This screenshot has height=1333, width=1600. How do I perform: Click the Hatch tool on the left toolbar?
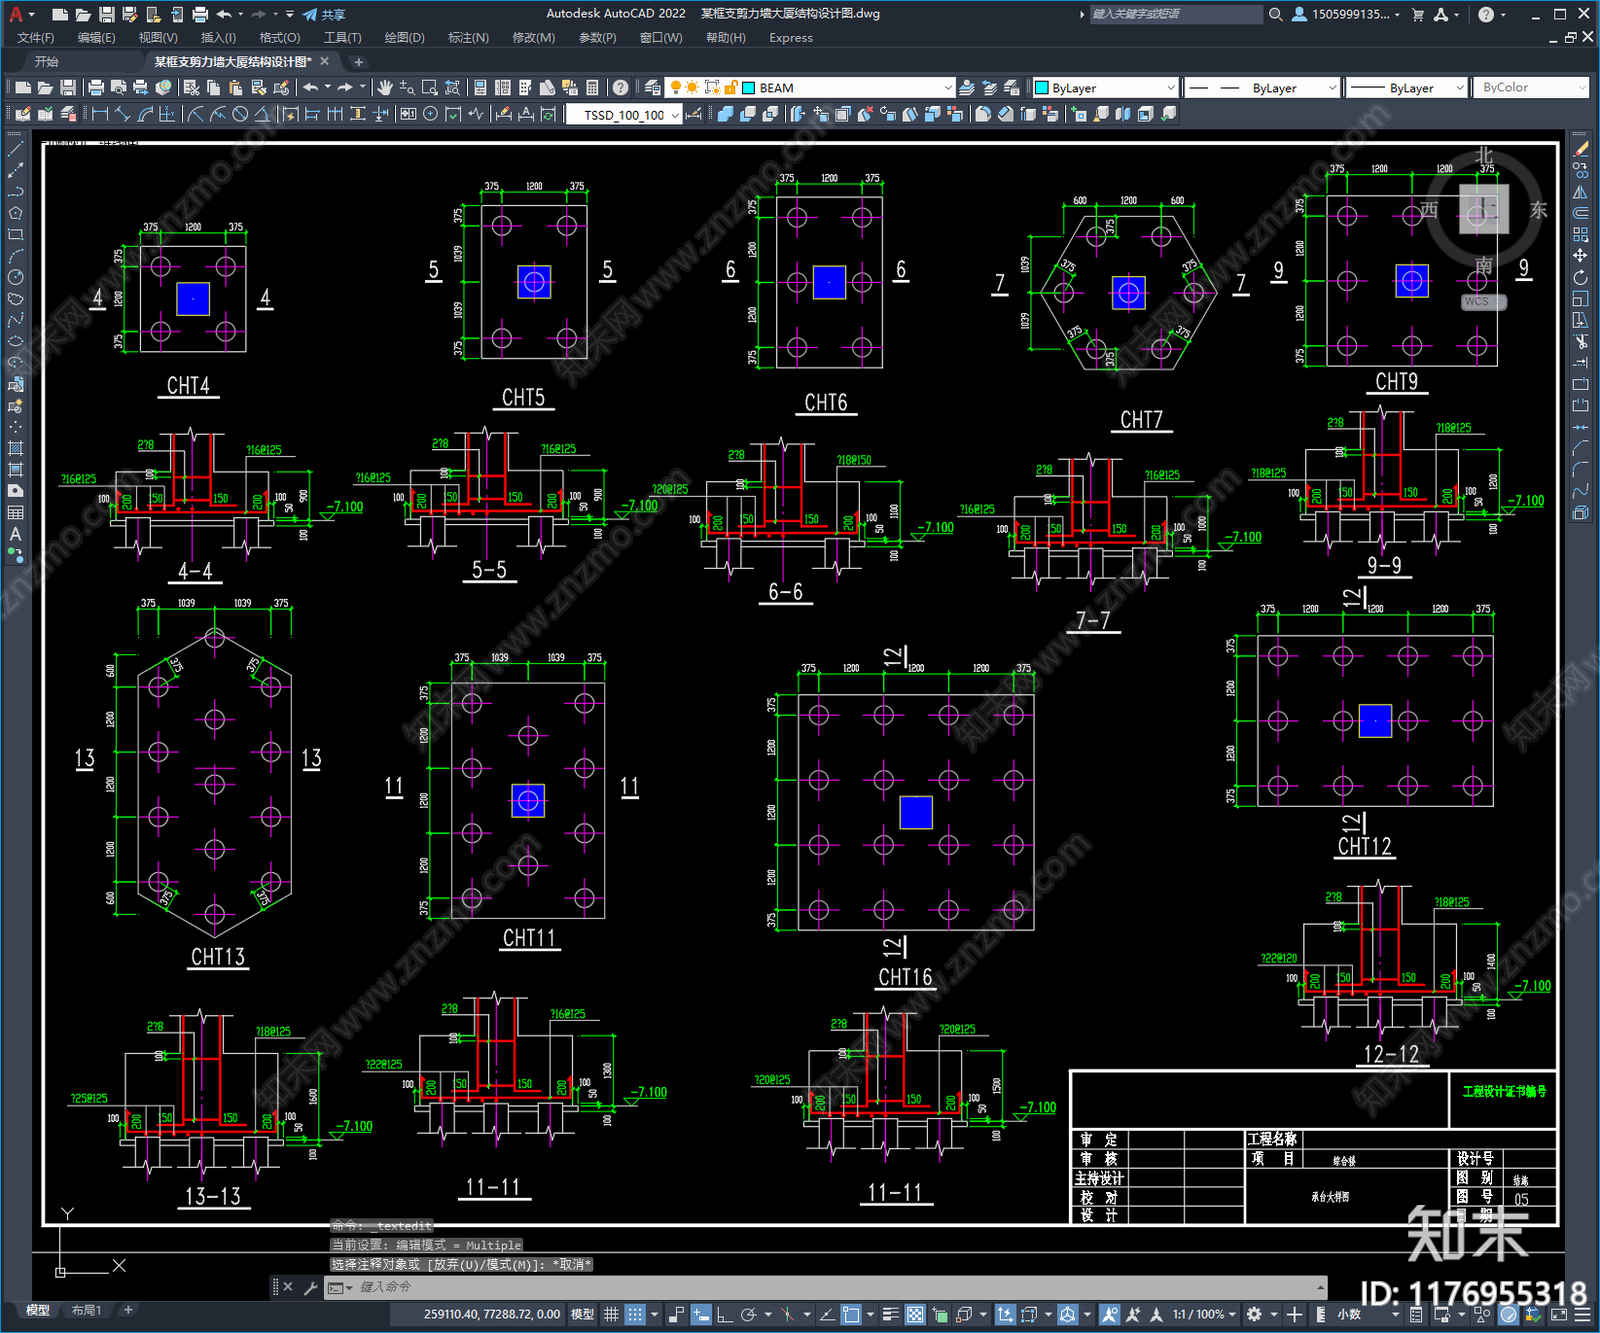coord(15,448)
